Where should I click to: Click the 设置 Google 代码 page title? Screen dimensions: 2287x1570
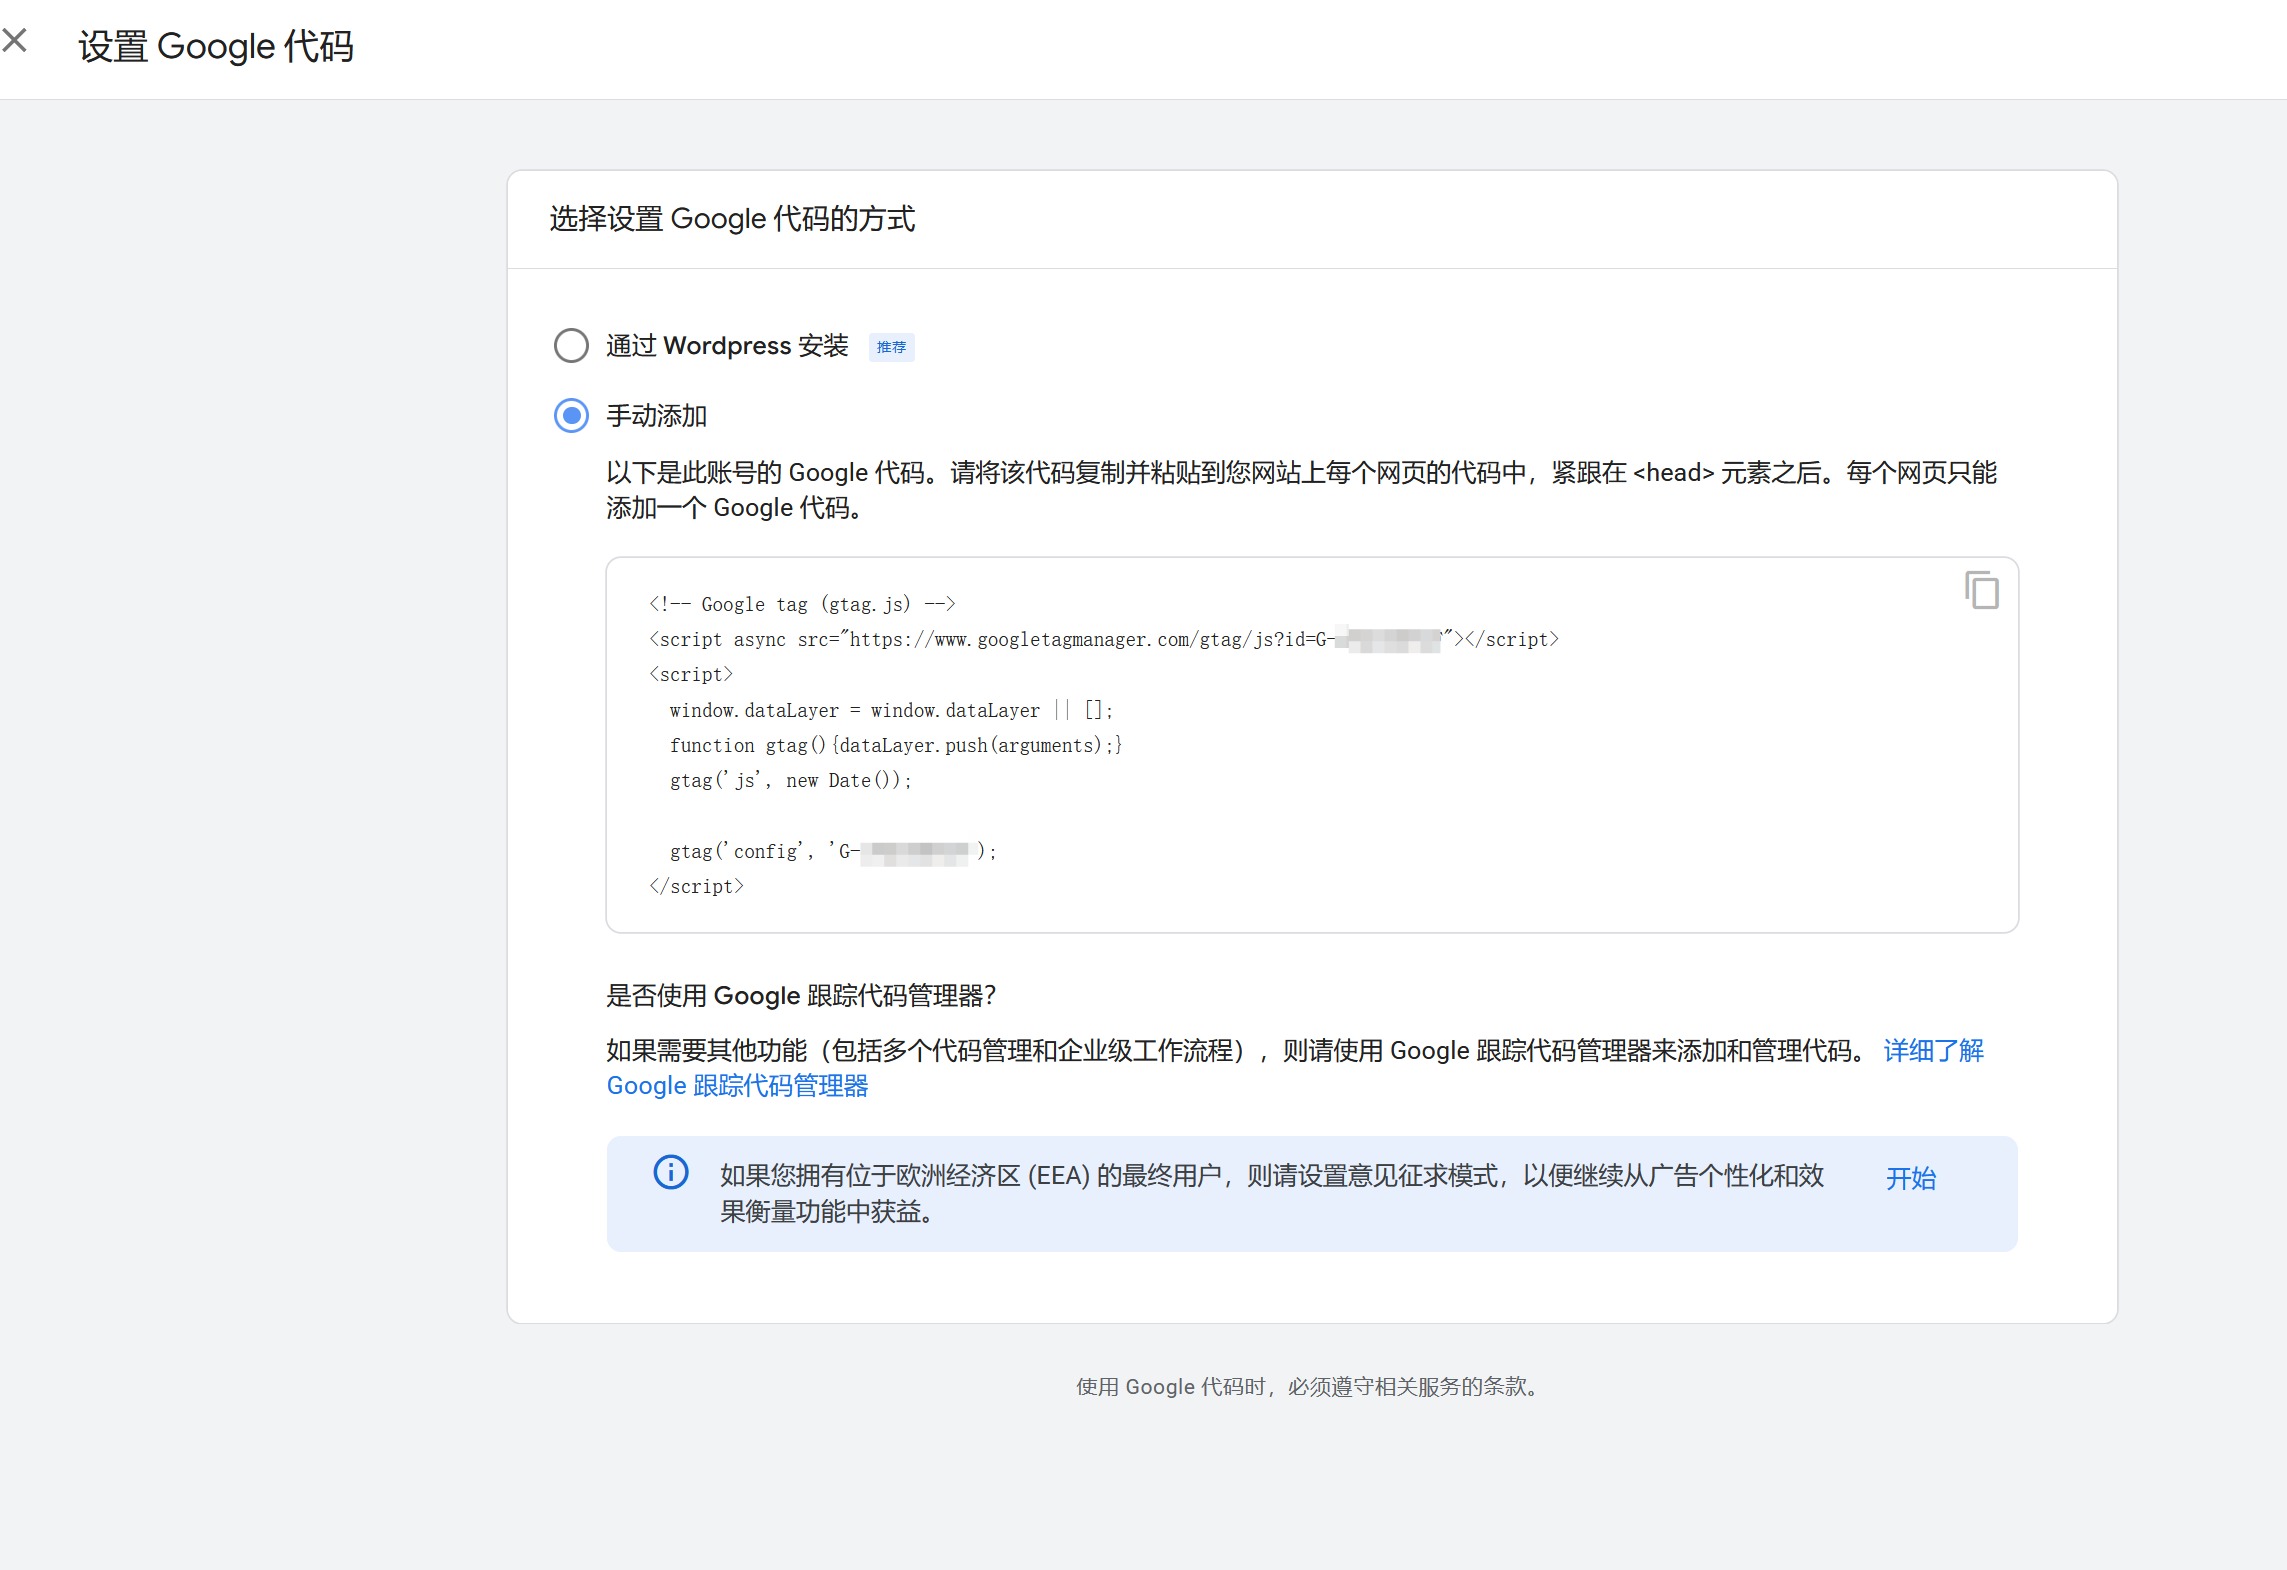216,47
